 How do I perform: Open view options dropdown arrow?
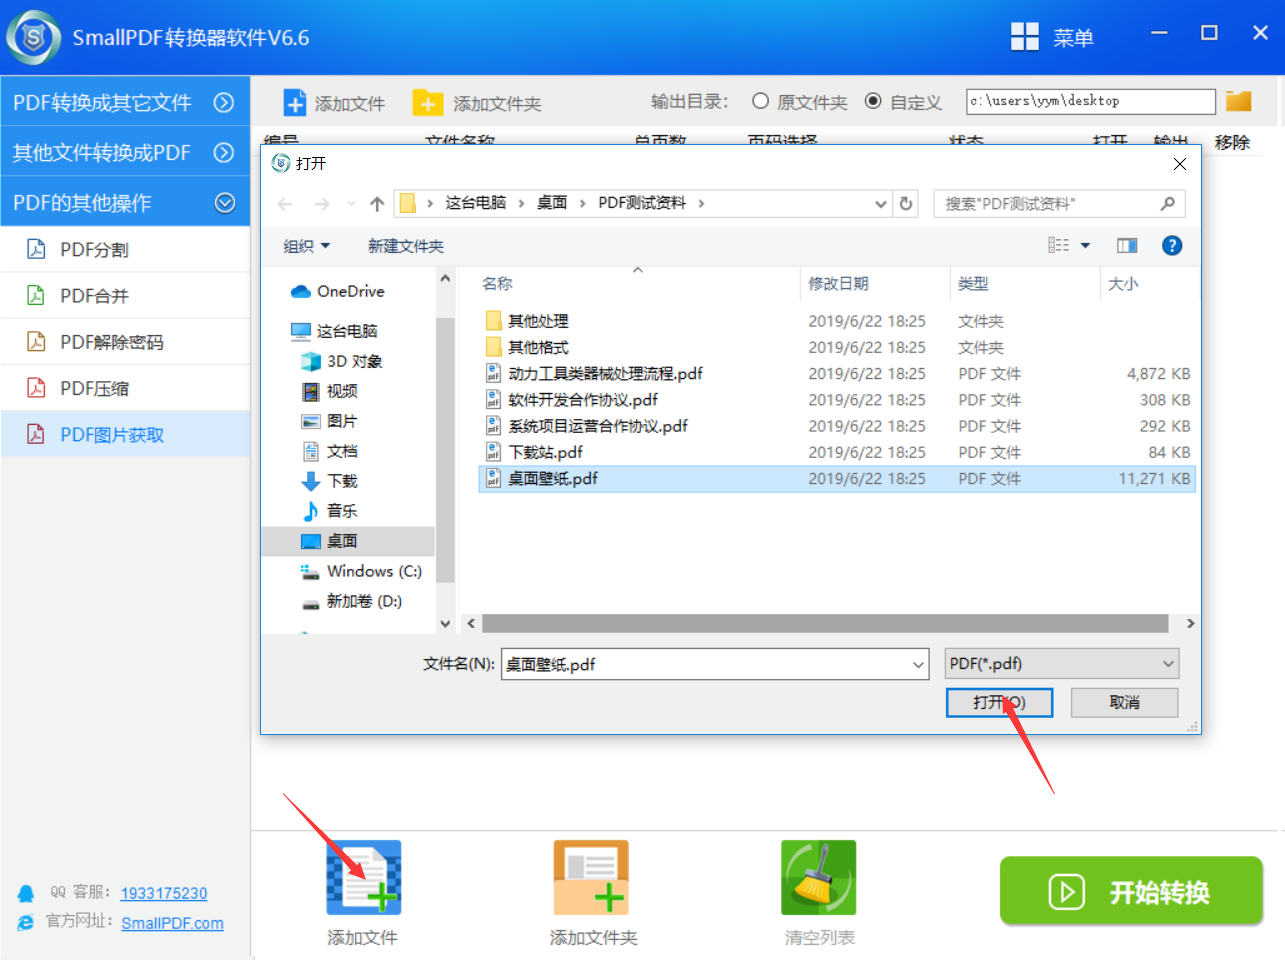(x=1085, y=246)
